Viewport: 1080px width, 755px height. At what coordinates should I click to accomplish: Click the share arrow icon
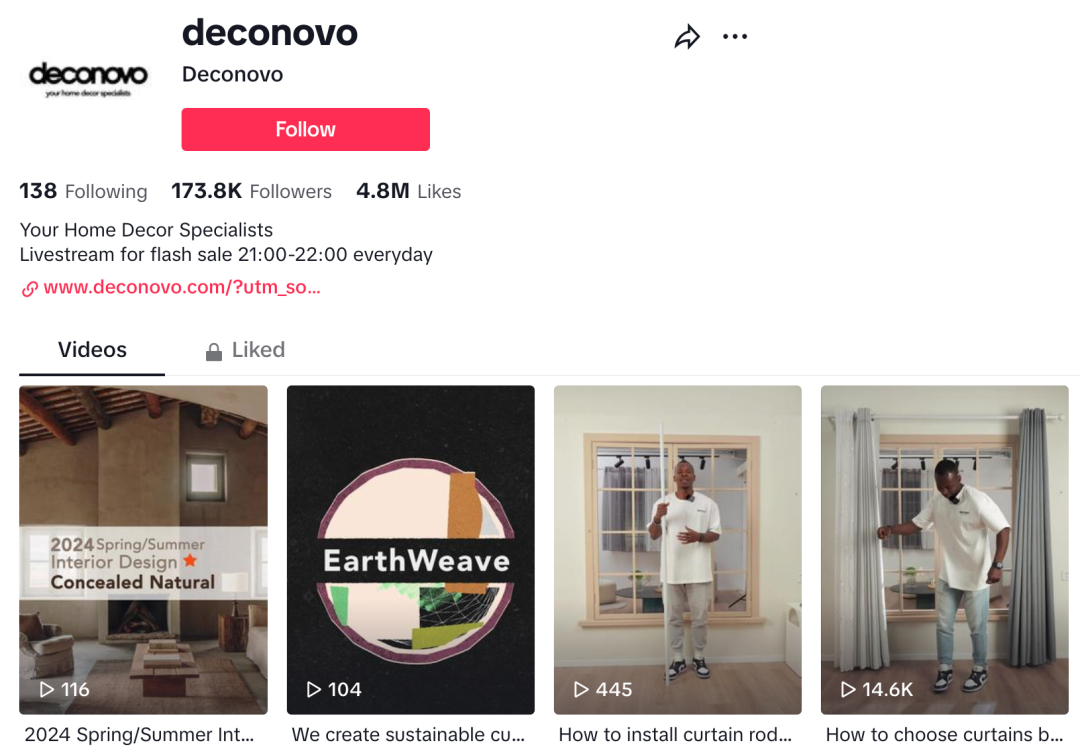[687, 37]
